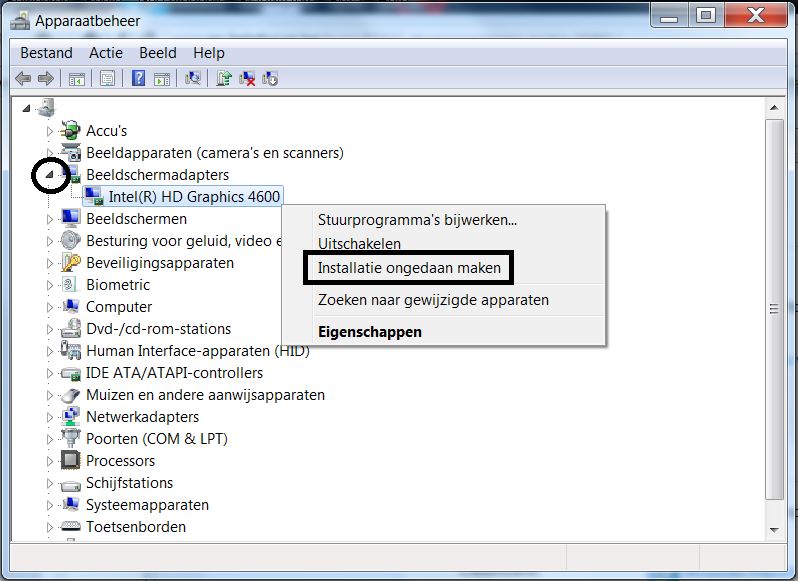The height and width of the screenshot is (581, 798).
Task: Open the Beeld menu
Action: [158, 53]
